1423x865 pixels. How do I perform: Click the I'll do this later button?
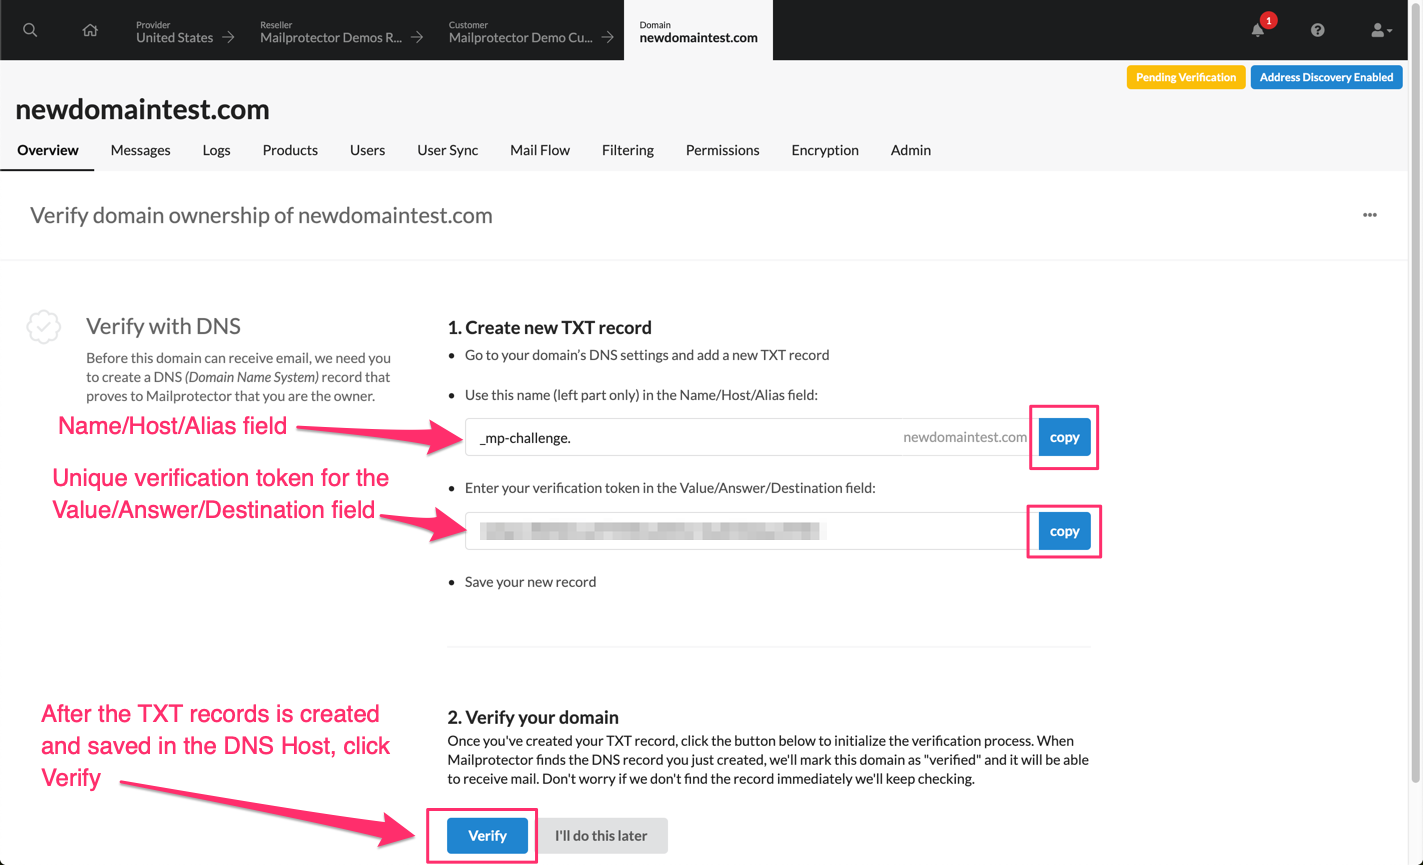pos(601,835)
